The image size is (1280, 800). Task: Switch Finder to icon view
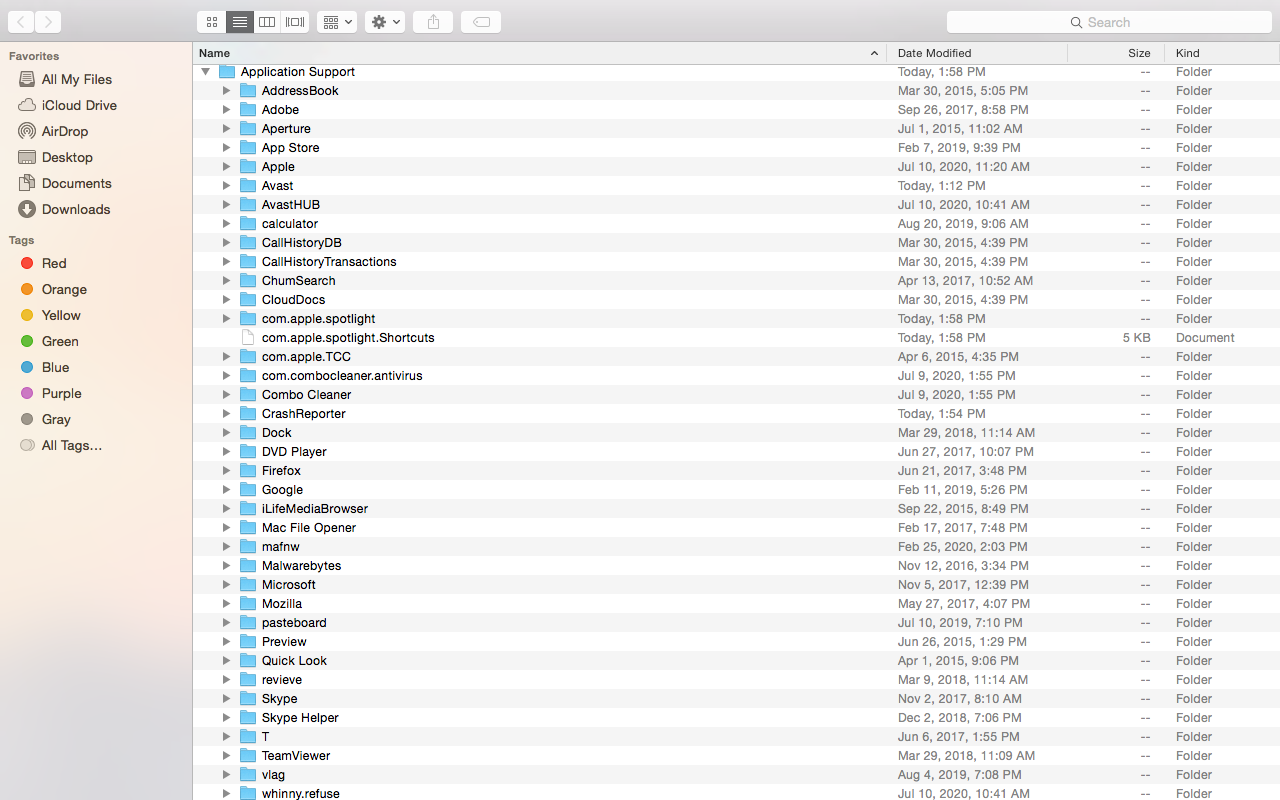tap(211, 22)
